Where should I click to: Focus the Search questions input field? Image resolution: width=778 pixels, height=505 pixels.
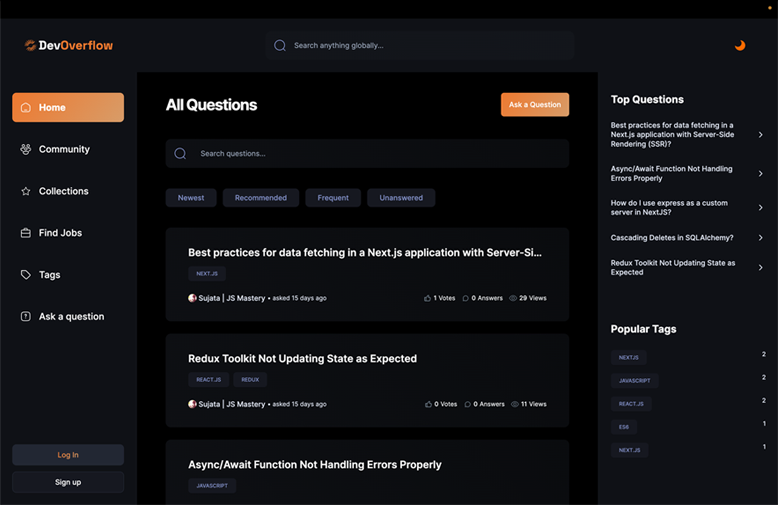pos(367,154)
